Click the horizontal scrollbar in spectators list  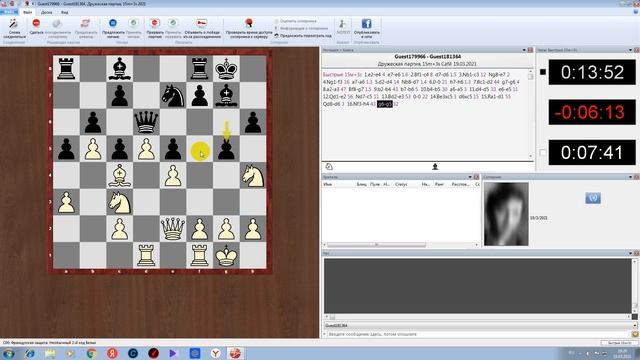click(x=376, y=245)
